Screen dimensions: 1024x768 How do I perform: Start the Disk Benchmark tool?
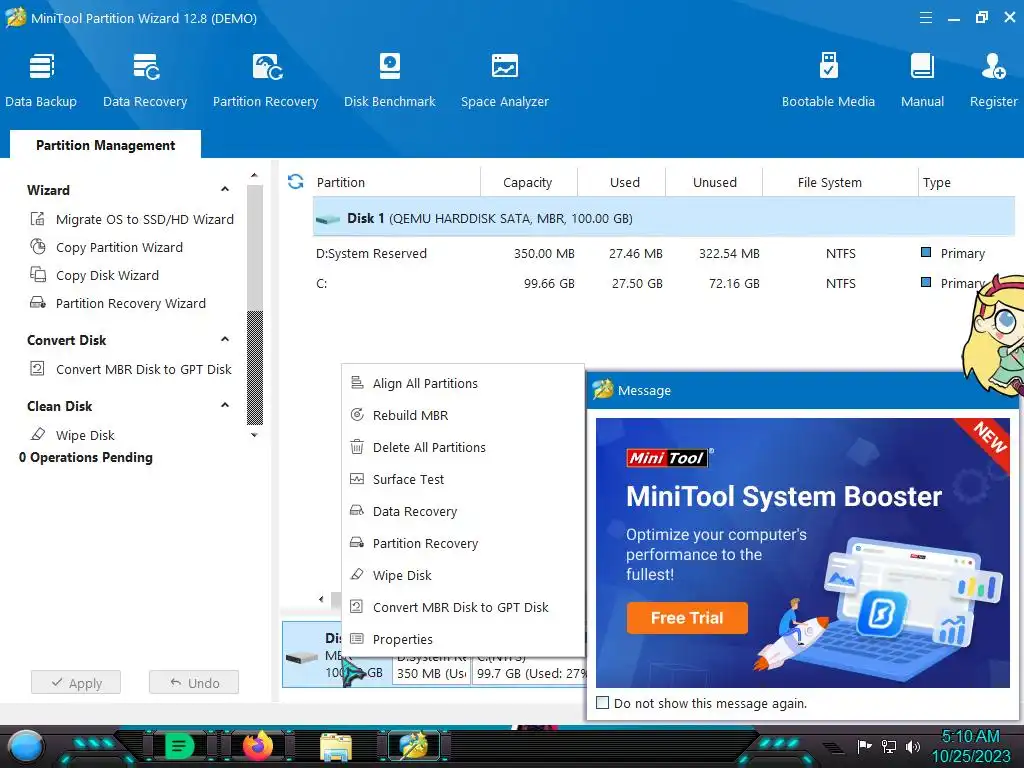coord(390,80)
